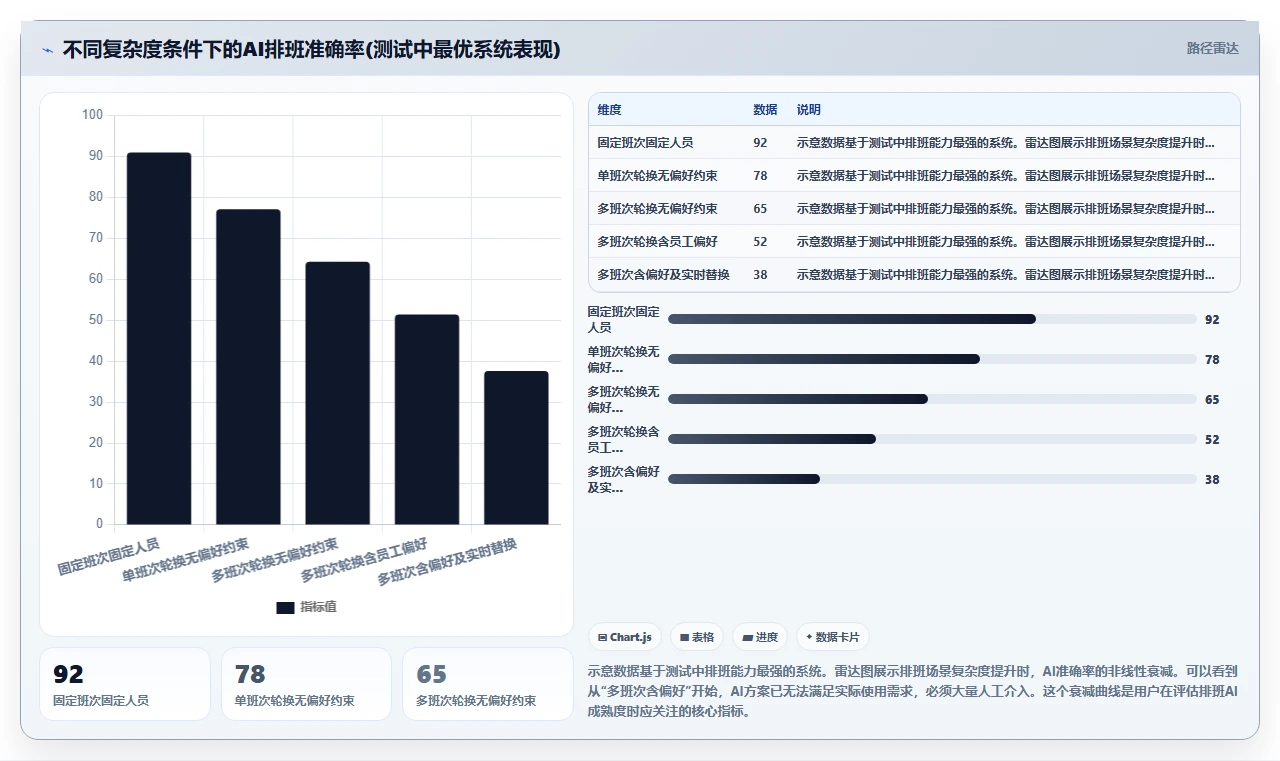Select the Chart.js chip
The width and height of the screenshot is (1280, 761).
(625, 637)
